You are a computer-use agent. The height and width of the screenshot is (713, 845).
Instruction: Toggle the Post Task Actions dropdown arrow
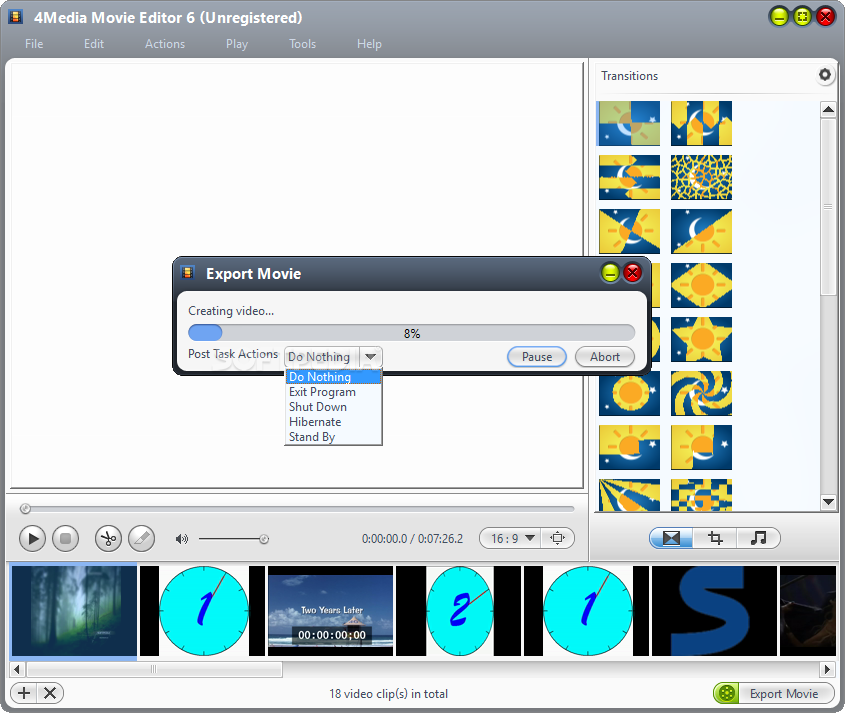pos(370,357)
